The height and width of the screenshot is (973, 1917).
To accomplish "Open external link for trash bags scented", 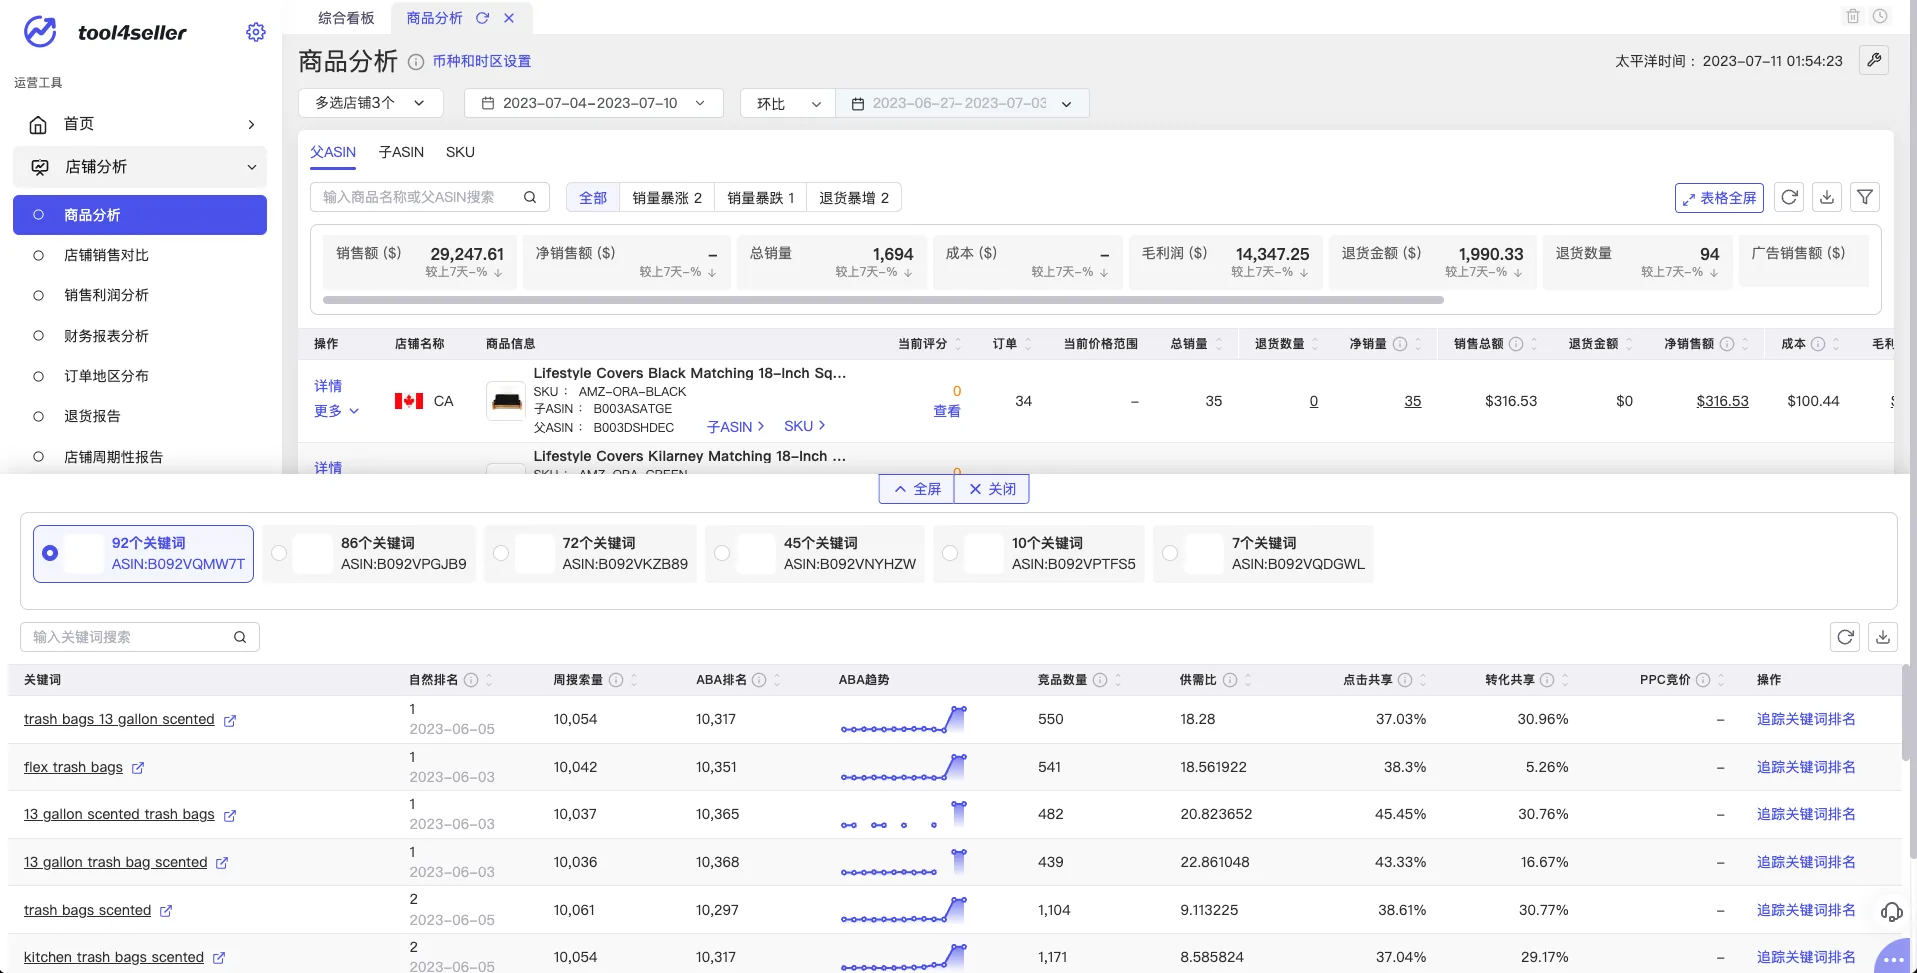I will pyautogui.click(x=166, y=911).
